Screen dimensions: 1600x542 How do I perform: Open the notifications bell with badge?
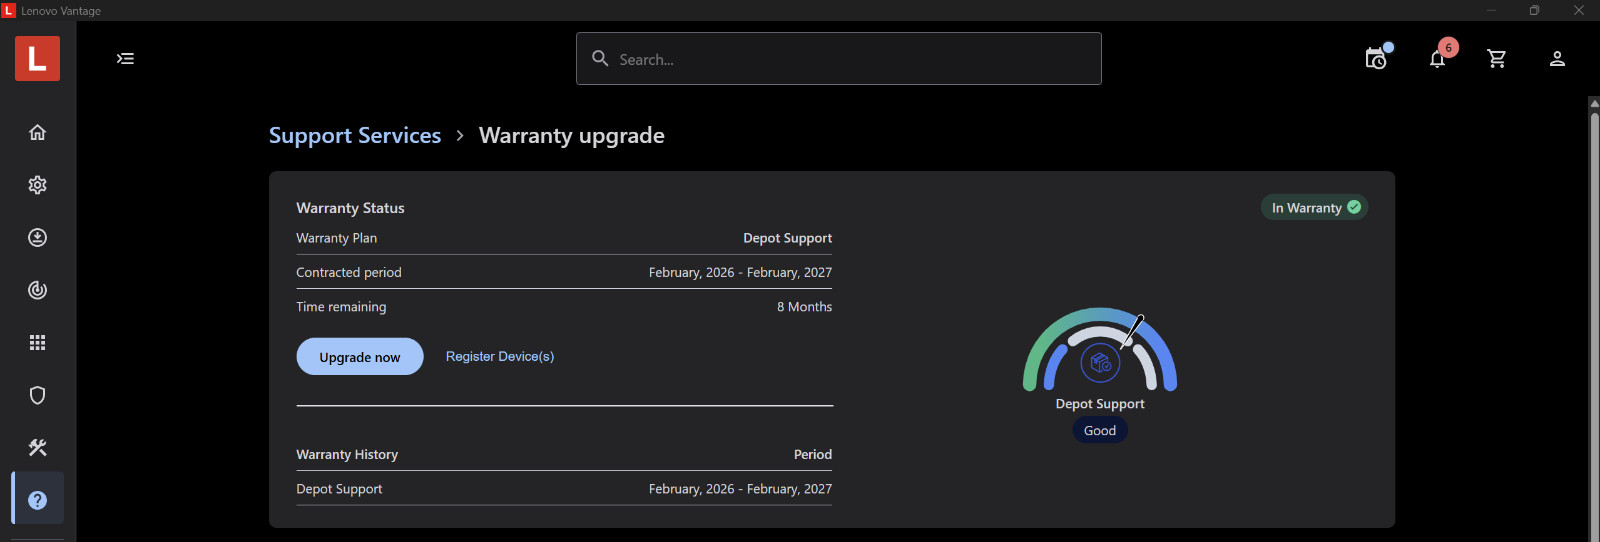tap(1438, 57)
